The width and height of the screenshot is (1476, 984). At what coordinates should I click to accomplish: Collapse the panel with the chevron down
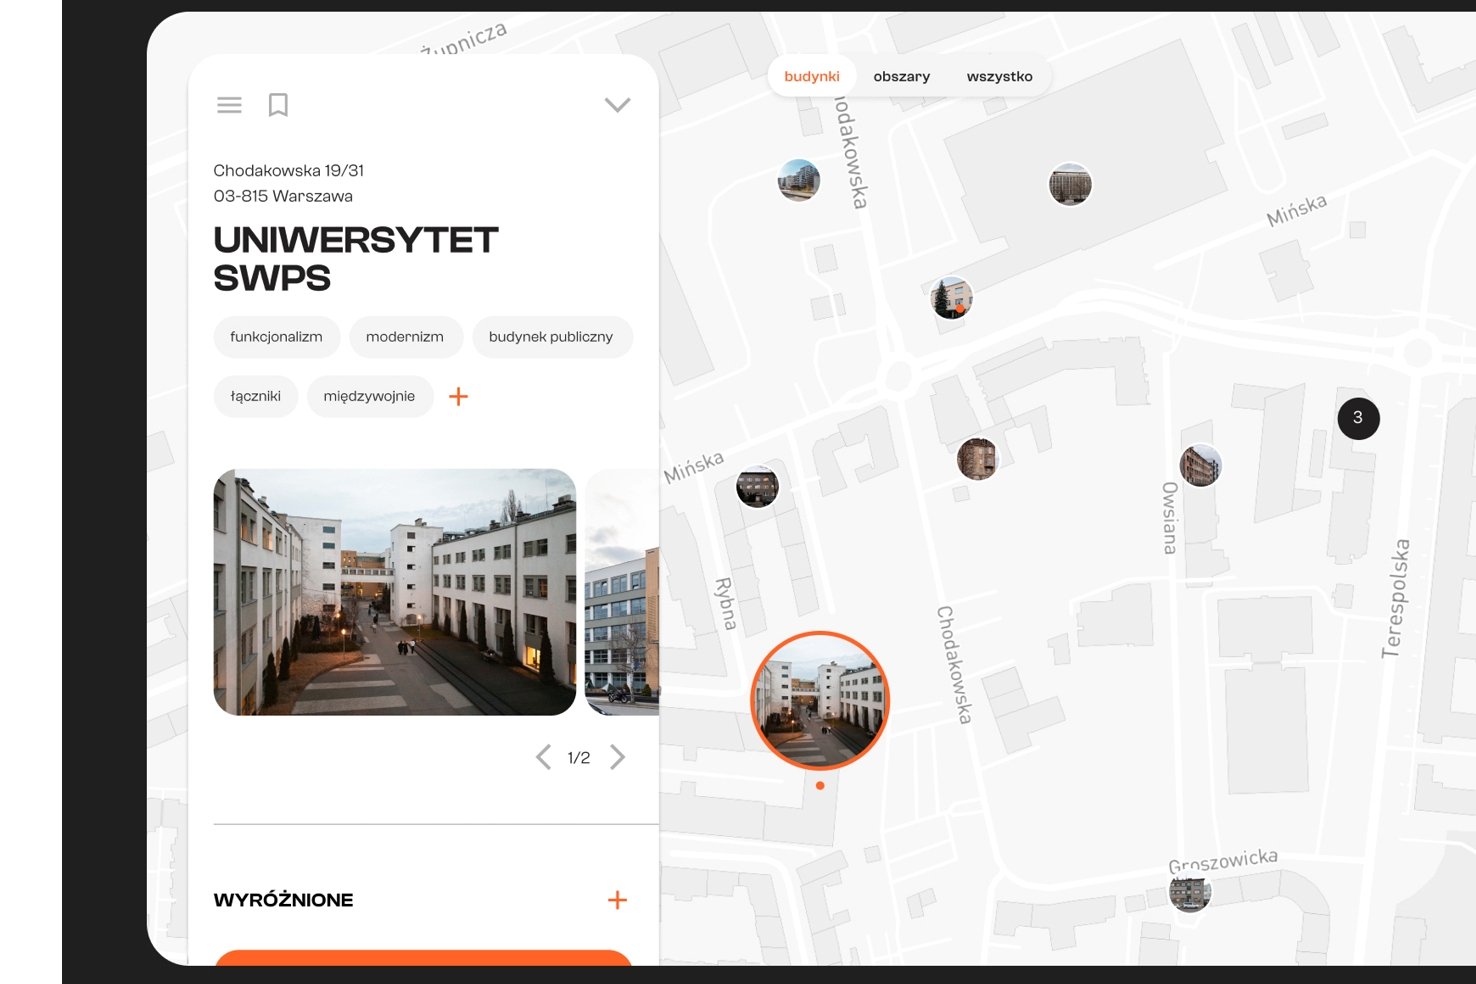pos(617,105)
